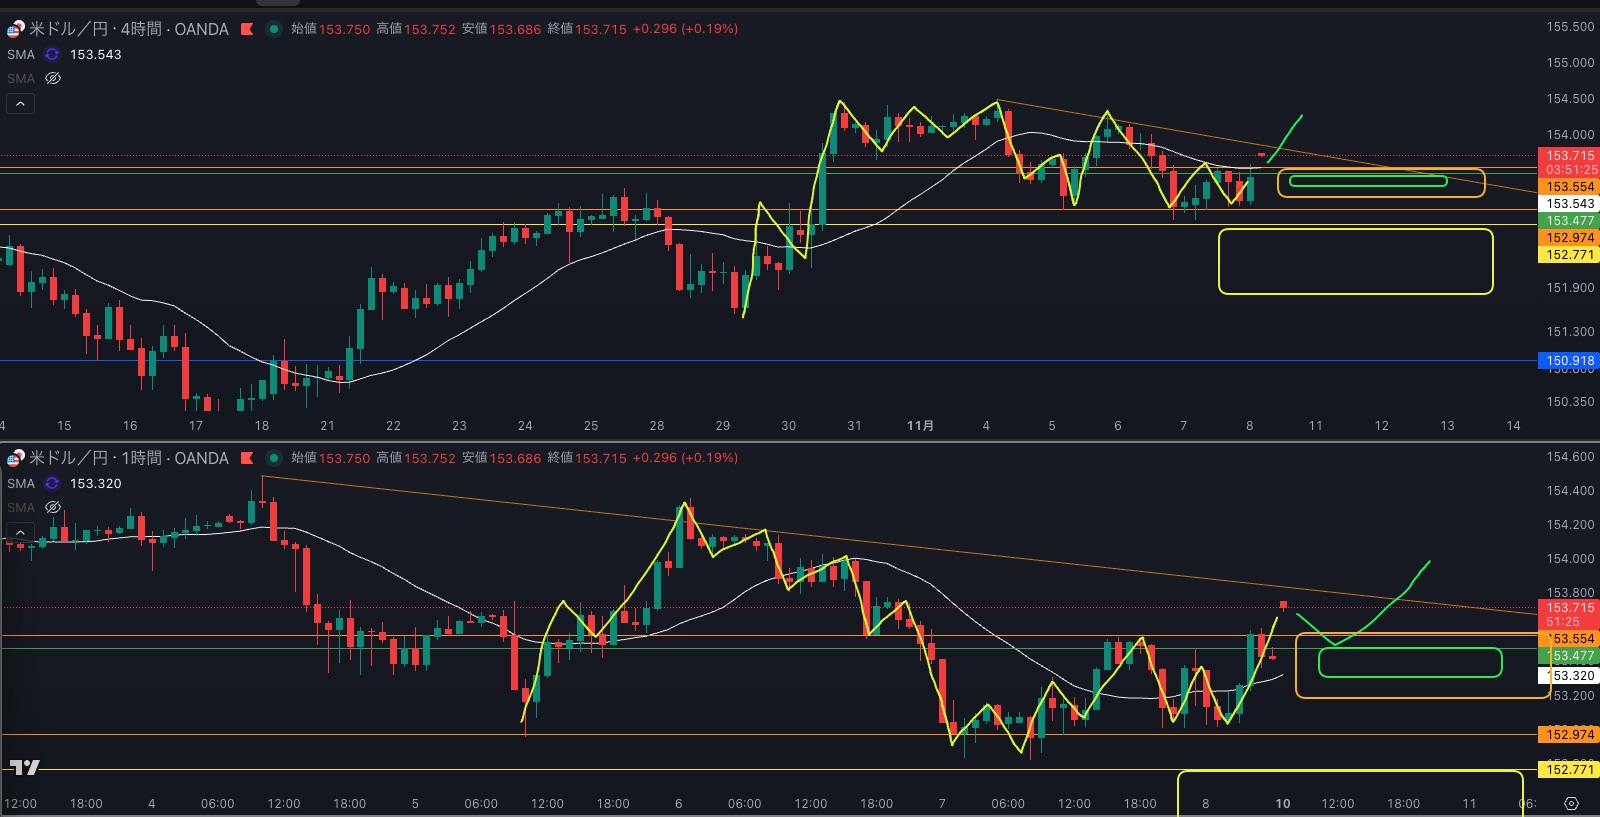Viewport: 1600px width, 817px height.
Task: Click the purple SMA refresh icon on top chart
Action: [x=52, y=54]
